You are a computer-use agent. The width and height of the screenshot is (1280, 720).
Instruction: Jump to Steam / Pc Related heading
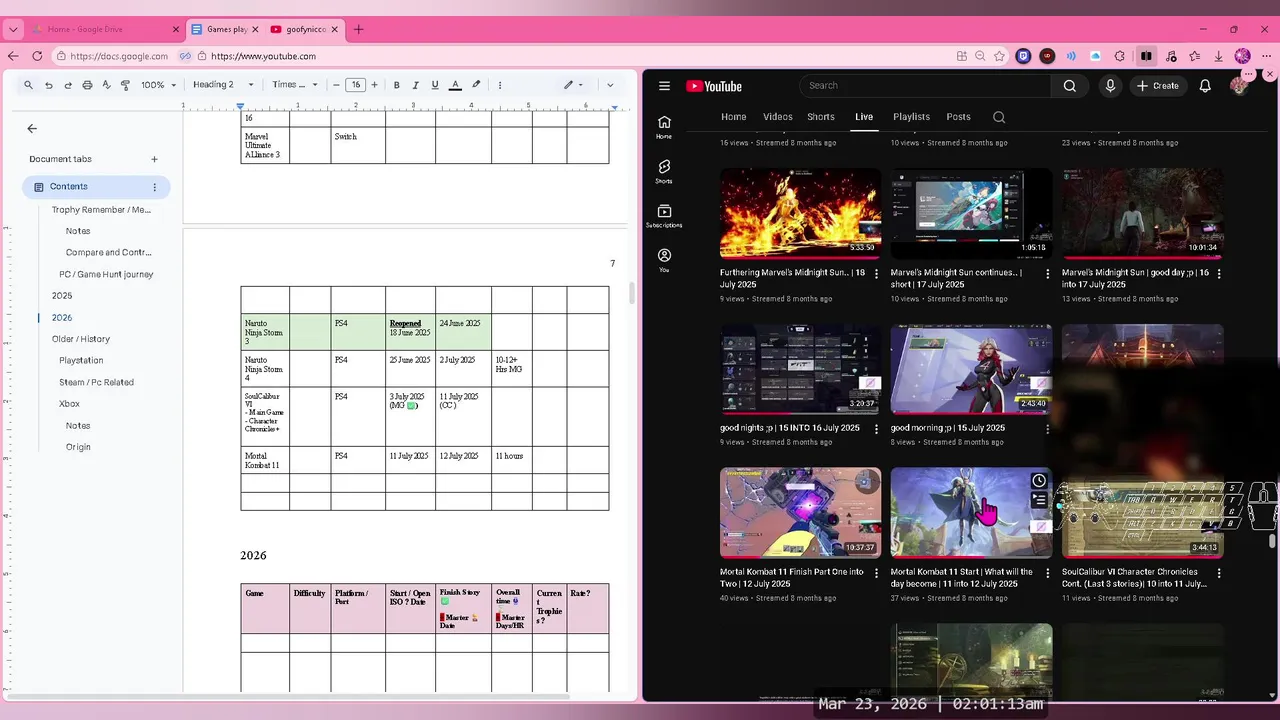pyautogui.click(x=96, y=382)
